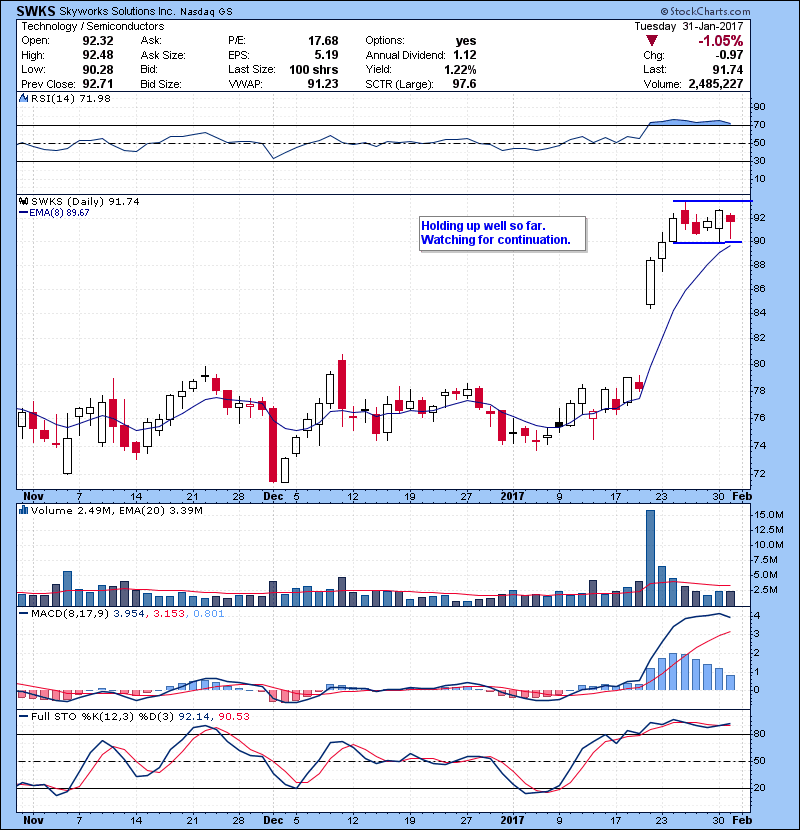Click the VWAP value 91.23
The width and height of the screenshot is (800, 830).
click(323, 84)
